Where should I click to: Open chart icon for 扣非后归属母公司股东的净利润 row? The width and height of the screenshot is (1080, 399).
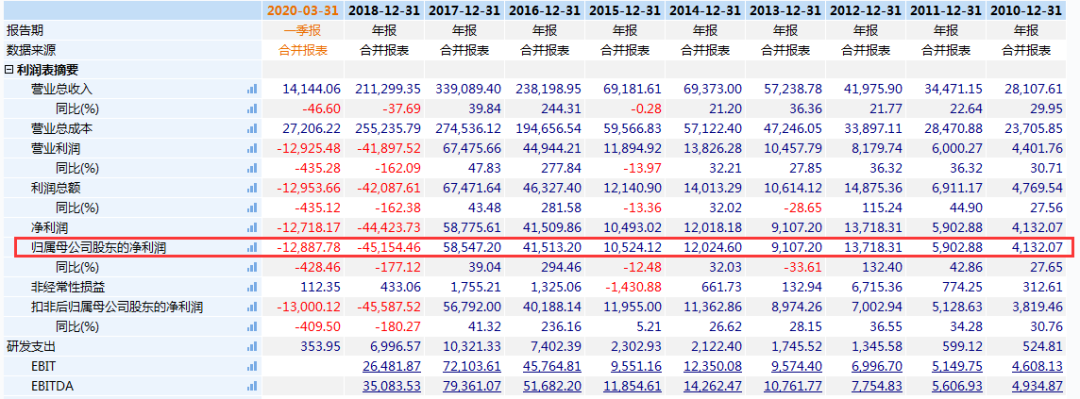click(251, 307)
